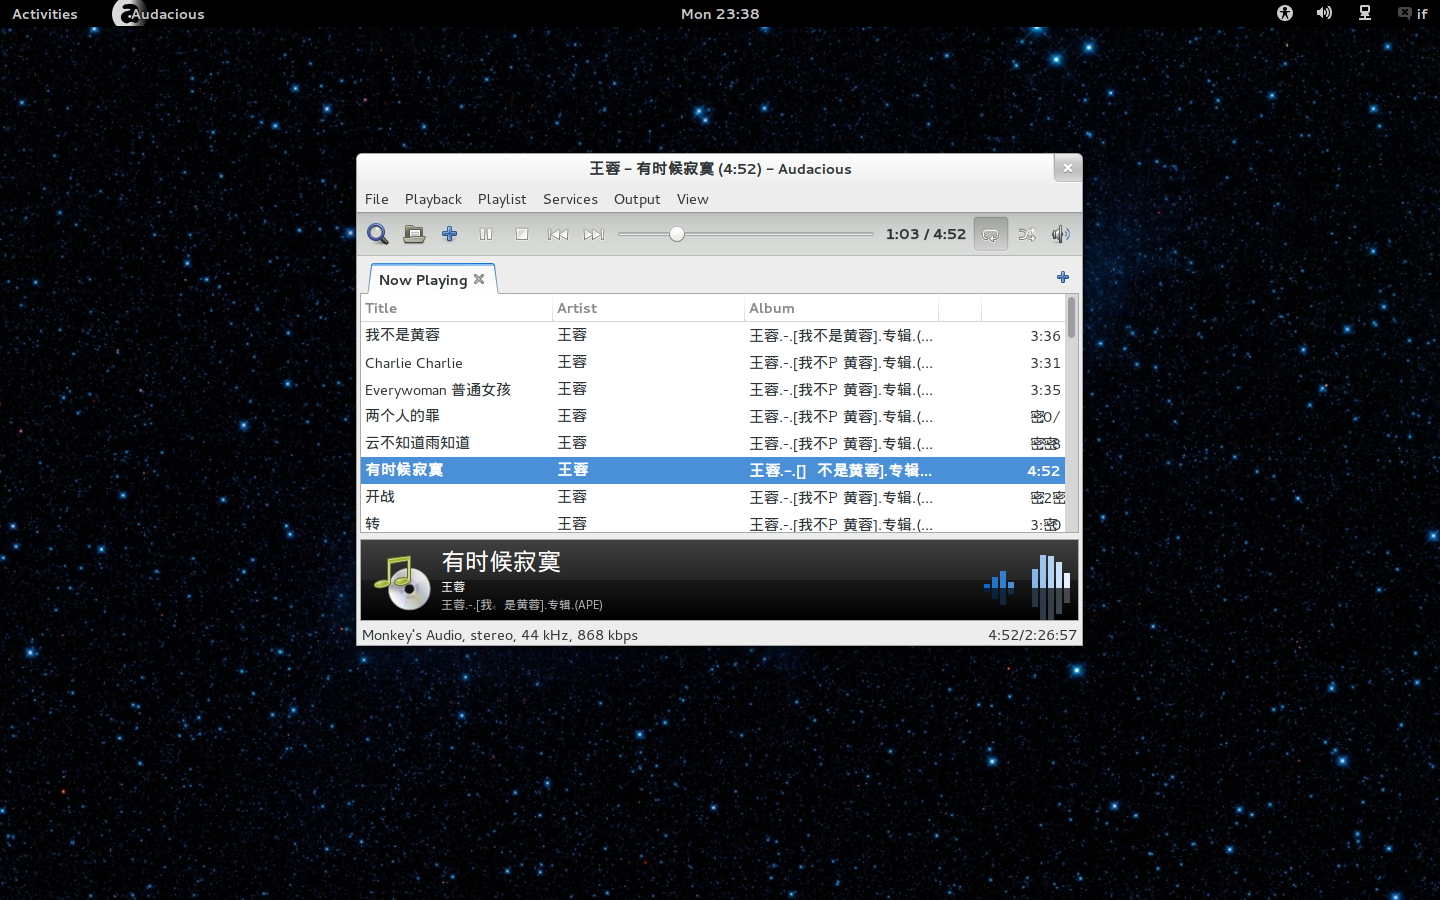Viewport: 1440px width, 900px height.
Task: Toggle the shuffle mode button
Action: point(1027,234)
